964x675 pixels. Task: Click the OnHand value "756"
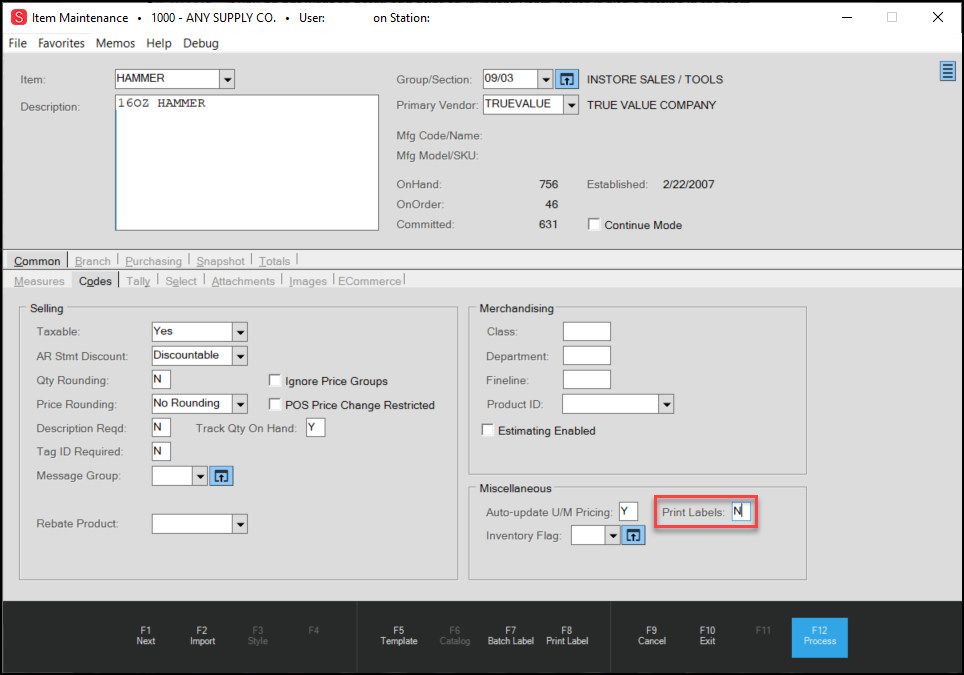tap(548, 184)
